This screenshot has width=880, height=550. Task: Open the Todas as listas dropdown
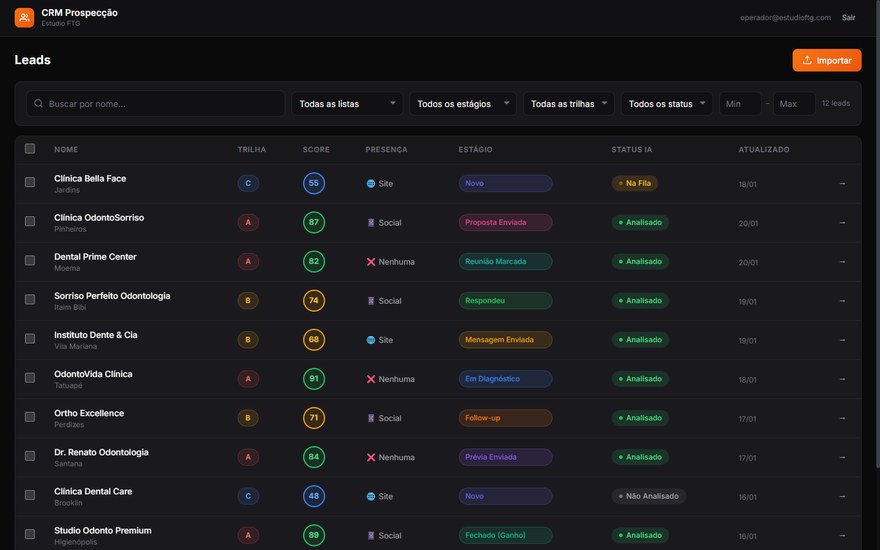tap(347, 104)
